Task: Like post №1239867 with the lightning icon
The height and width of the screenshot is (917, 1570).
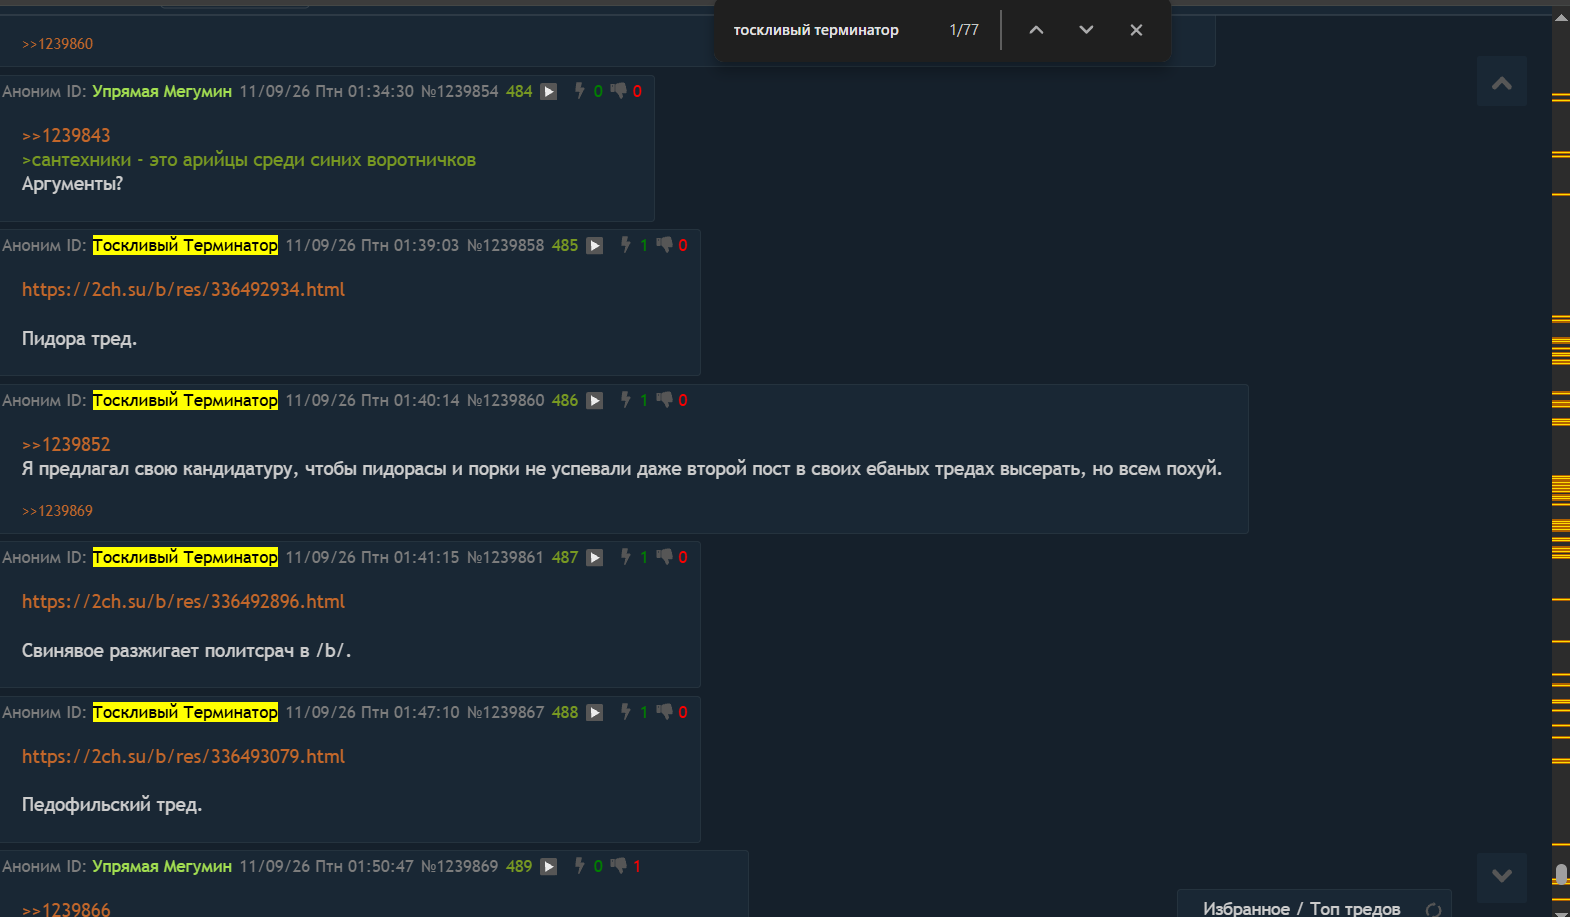Action: click(x=625, y=712)
